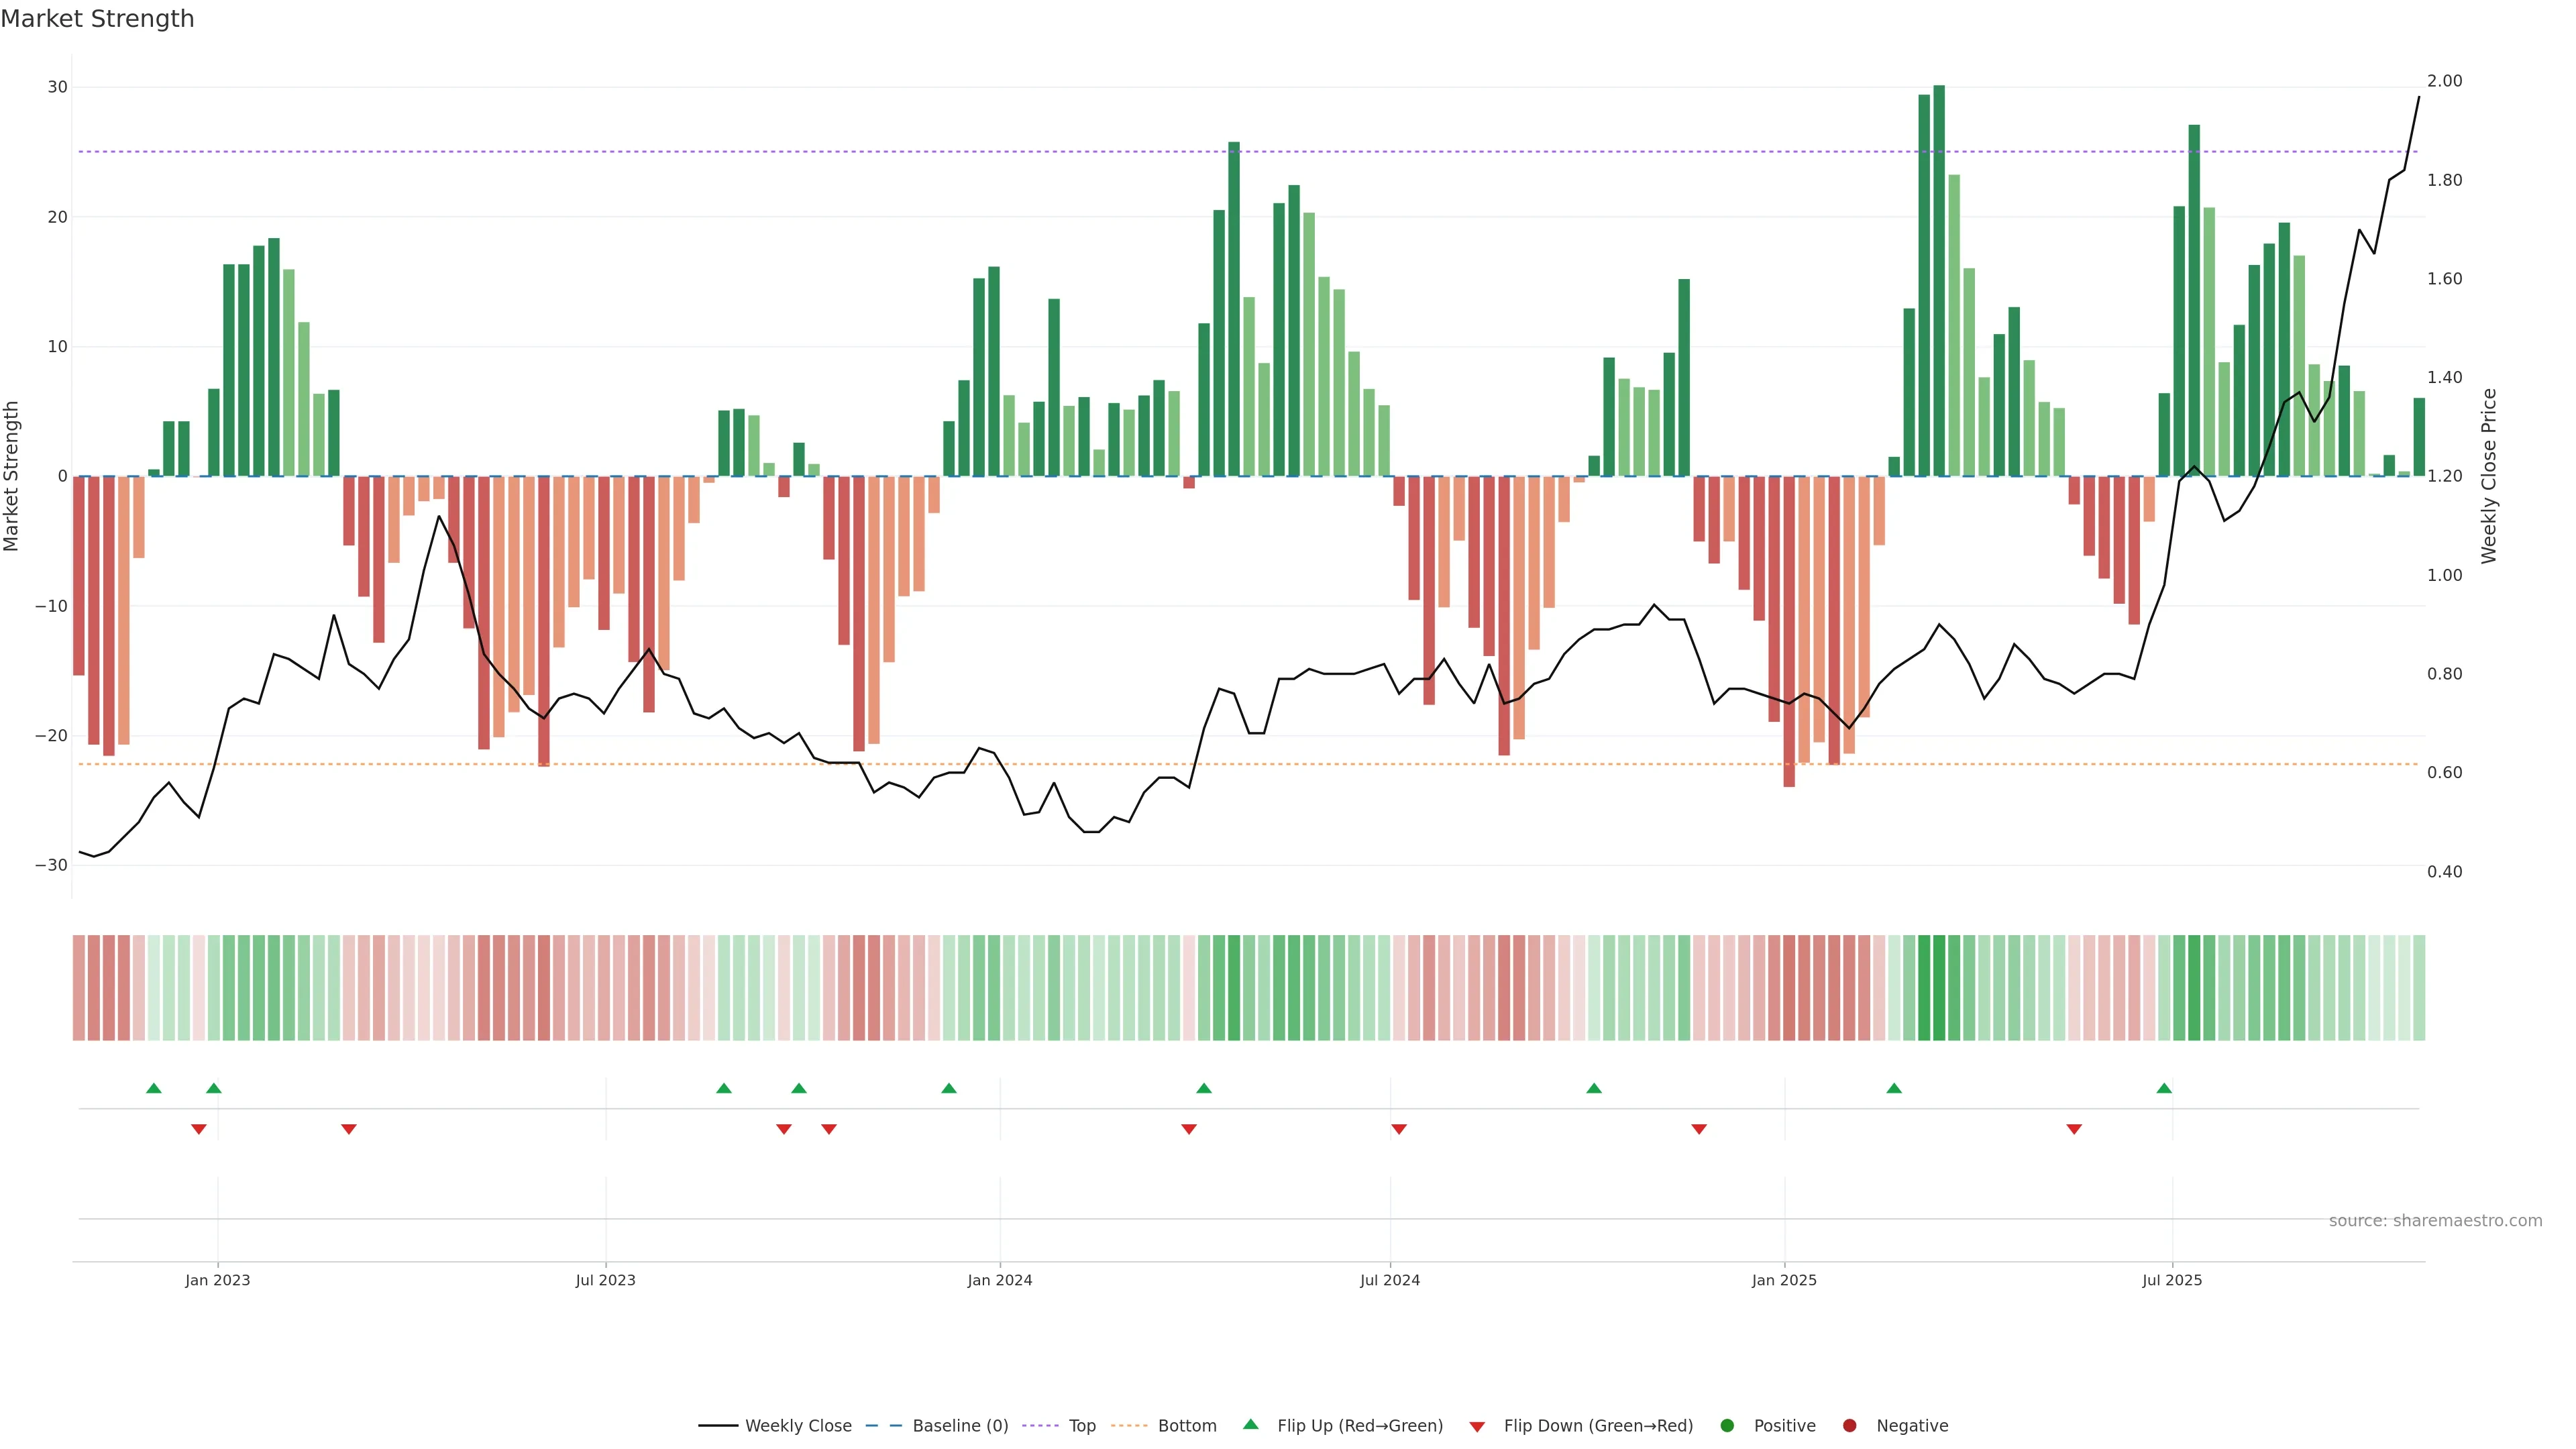Viewport: 2576px width, 1449px height.
Task: Click the last green flip-up marker near Jul 2025
Action: click(2164, 1088)
